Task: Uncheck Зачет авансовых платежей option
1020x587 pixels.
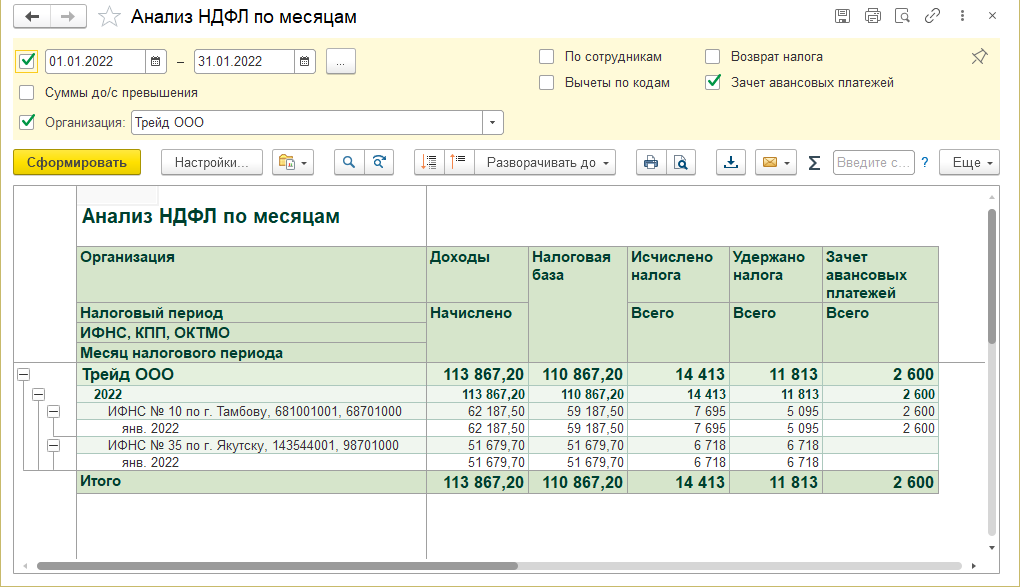Action: point(713,83)
